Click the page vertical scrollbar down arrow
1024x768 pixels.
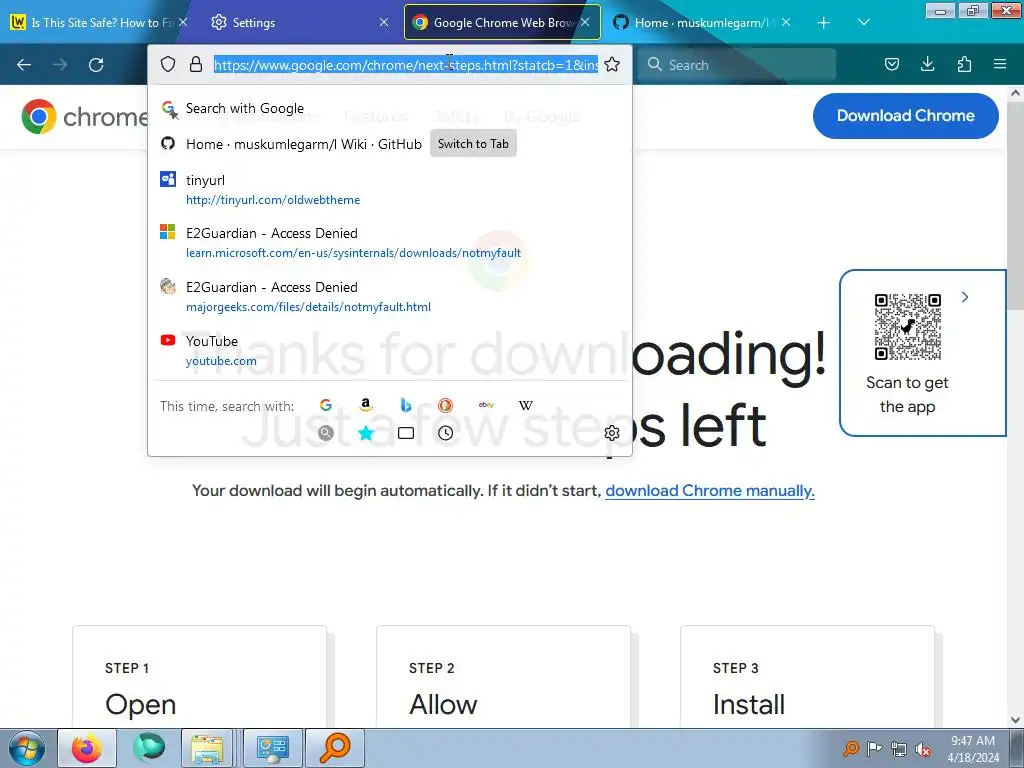(x=1016, y=720)
